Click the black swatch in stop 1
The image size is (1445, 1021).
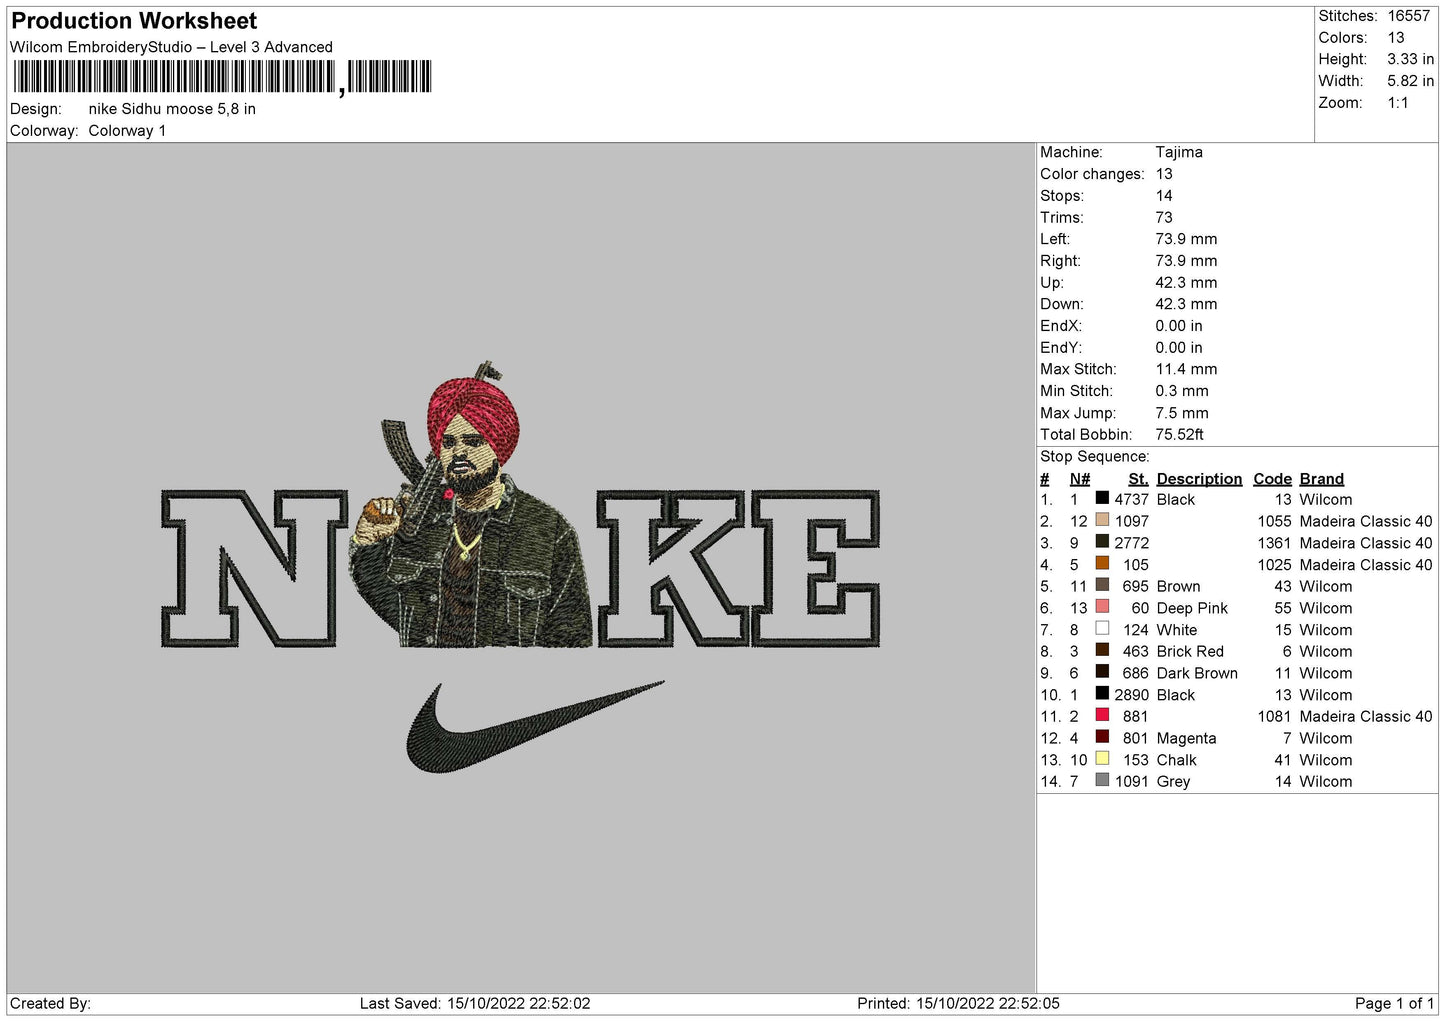pyautogui.click(x=1102, y=498)
